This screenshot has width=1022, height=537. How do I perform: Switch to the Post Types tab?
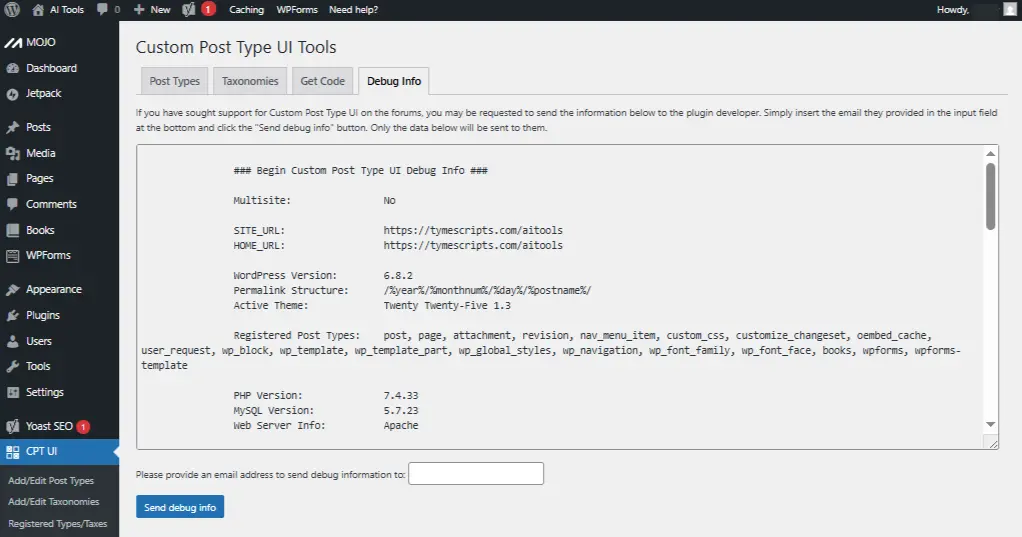point(174,81)
